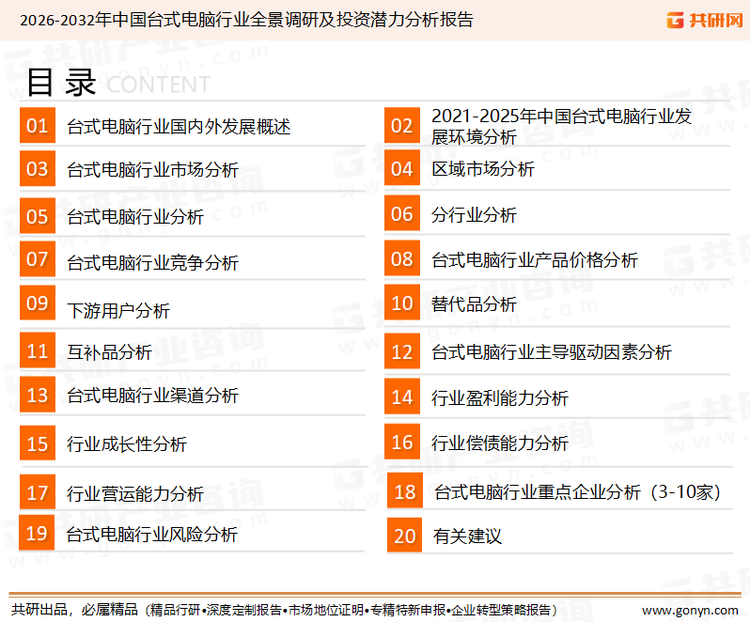Click the orange 01 number box
The image size is (750, 622).
pyautogui.click(x=37, y=125)
